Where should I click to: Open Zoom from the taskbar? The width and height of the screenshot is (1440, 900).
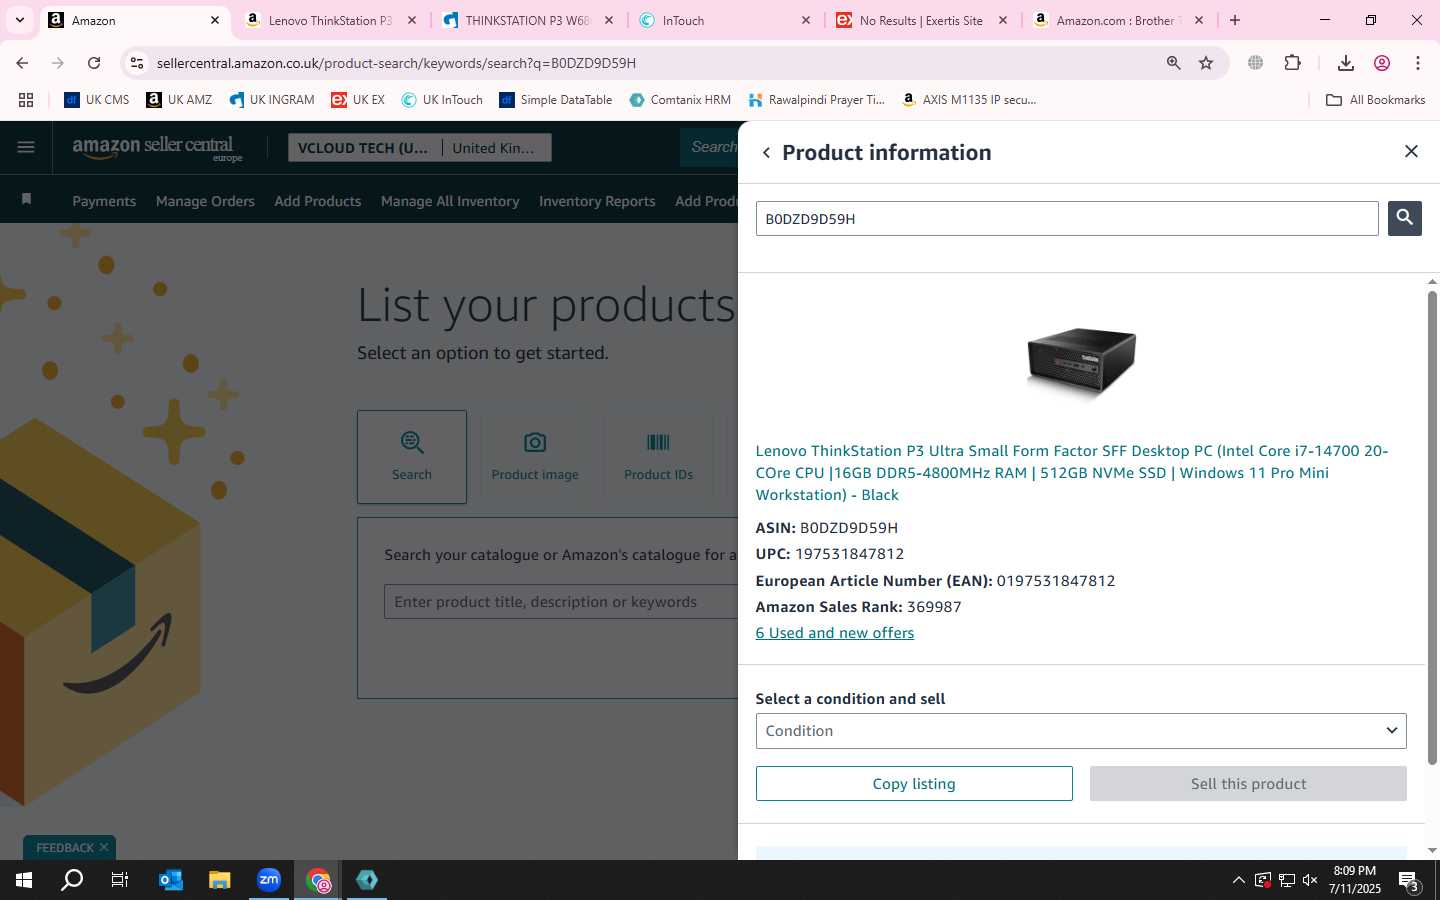point(269,880)
